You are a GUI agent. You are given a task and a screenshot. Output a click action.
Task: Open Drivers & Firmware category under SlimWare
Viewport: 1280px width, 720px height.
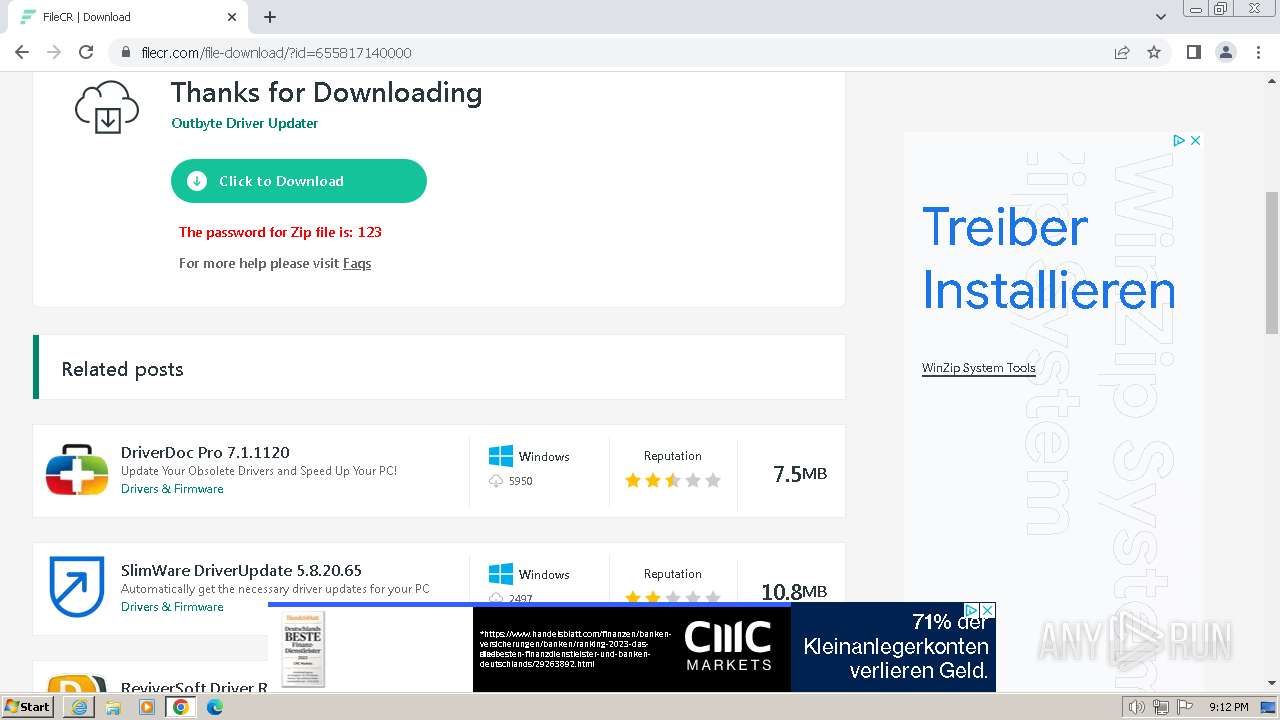(x=172, y=607)
